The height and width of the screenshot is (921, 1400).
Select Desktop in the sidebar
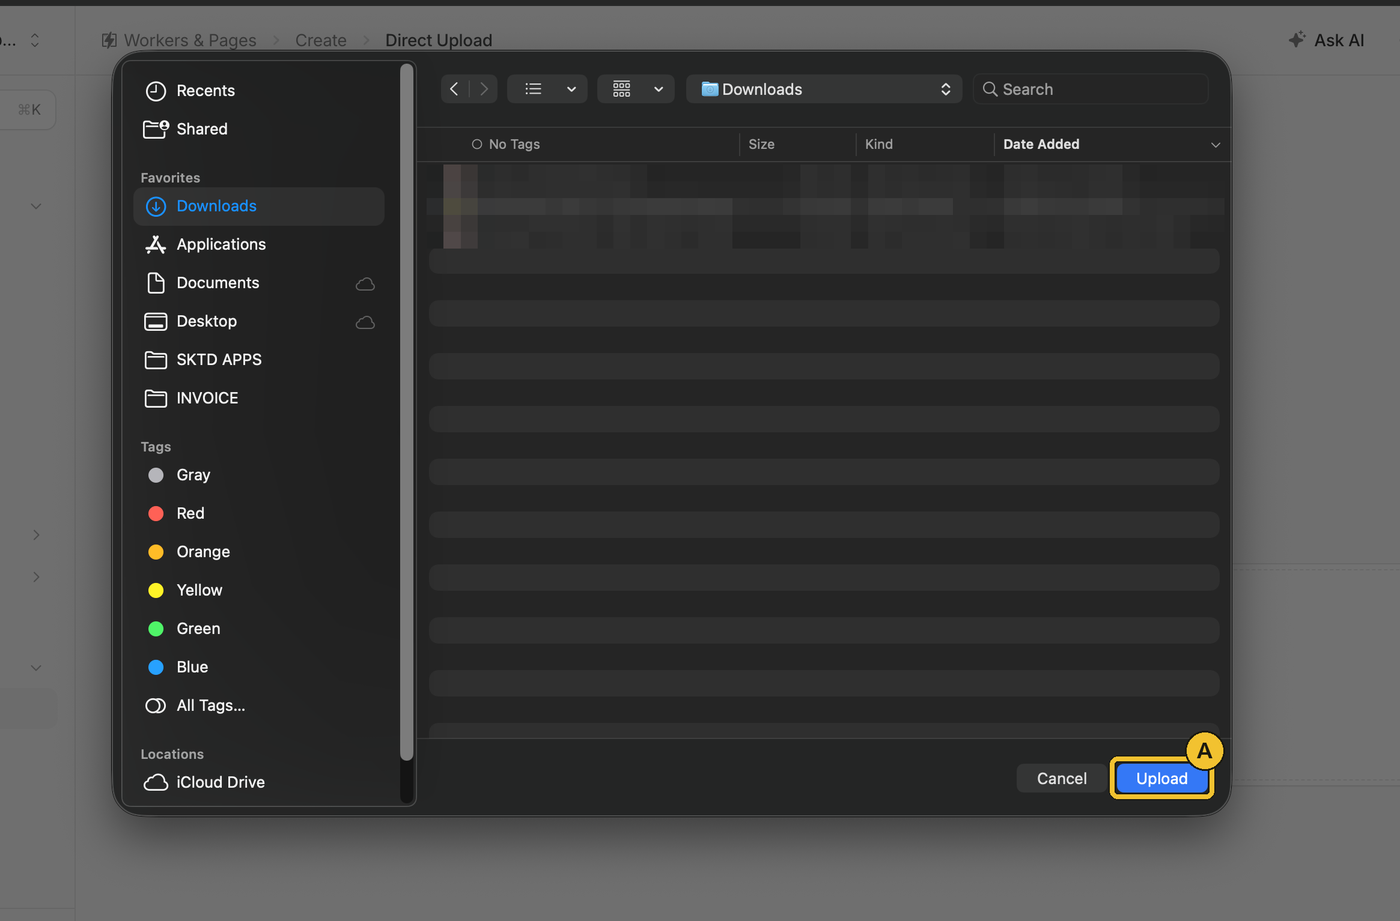259,321
